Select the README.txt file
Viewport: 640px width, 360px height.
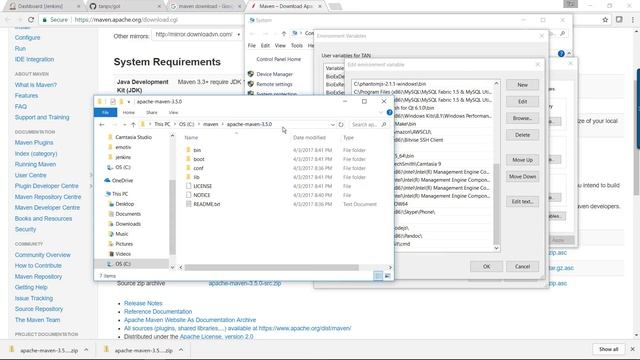point(207,204)
